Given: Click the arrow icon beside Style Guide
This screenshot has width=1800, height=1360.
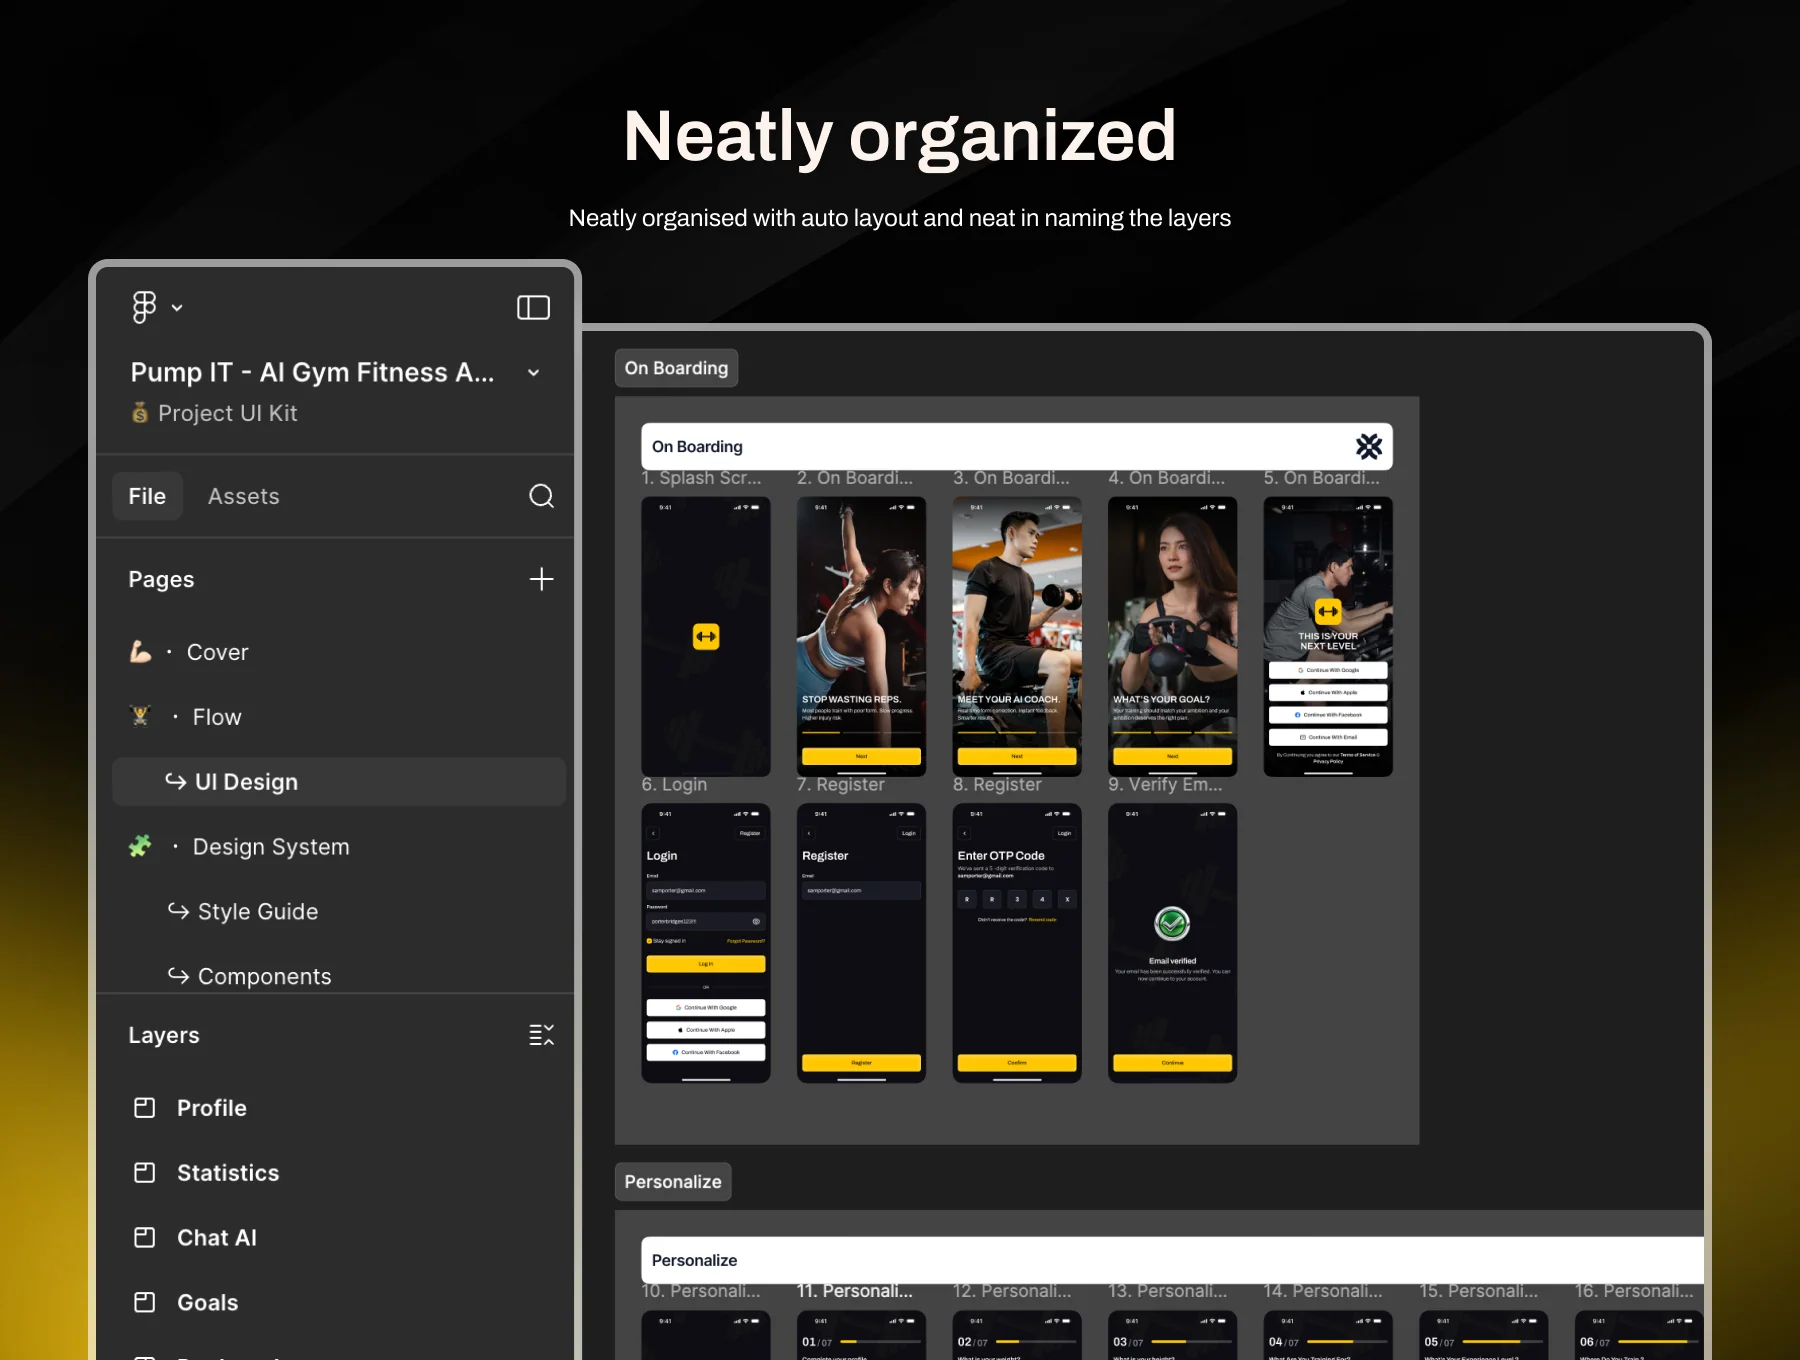Looking at the screenshot, I should tap(179, 911).
